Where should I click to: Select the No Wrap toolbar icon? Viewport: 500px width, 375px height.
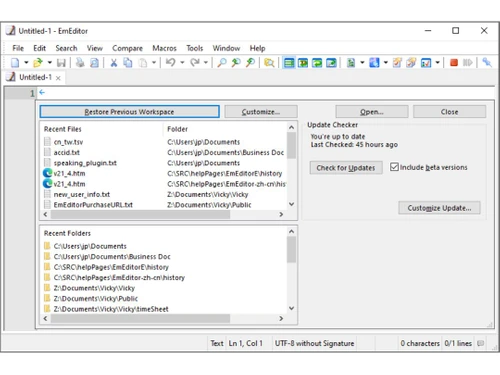click(x=289, y=63)
